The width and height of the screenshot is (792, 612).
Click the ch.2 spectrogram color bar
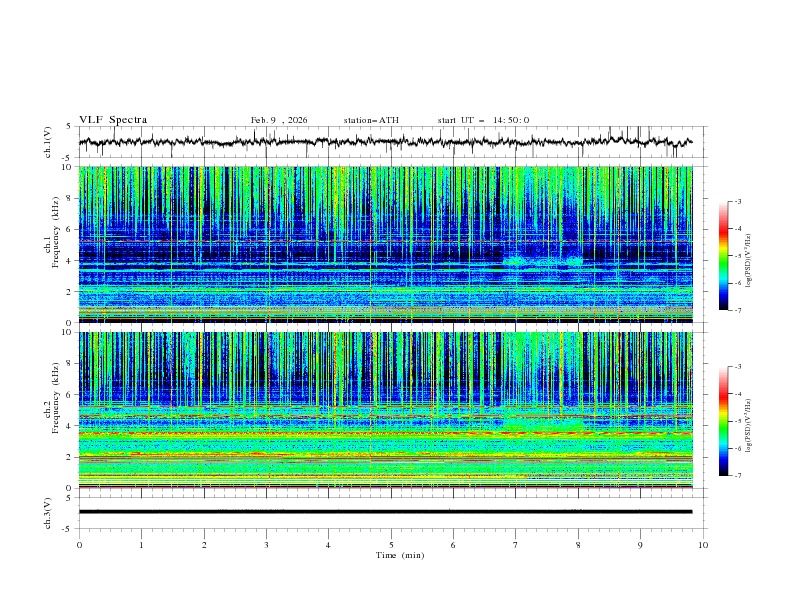(x=723, y=421)
